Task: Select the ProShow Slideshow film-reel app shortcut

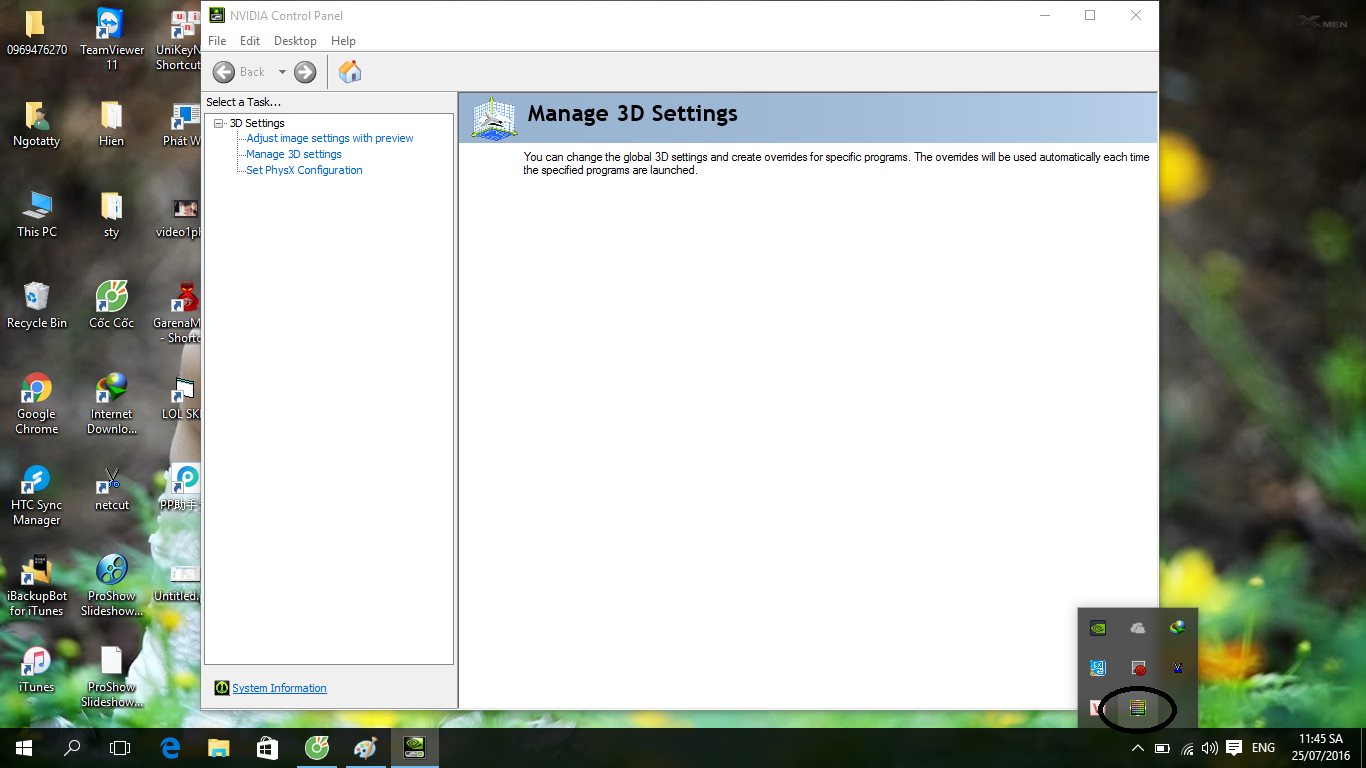Action: (111, 586)
